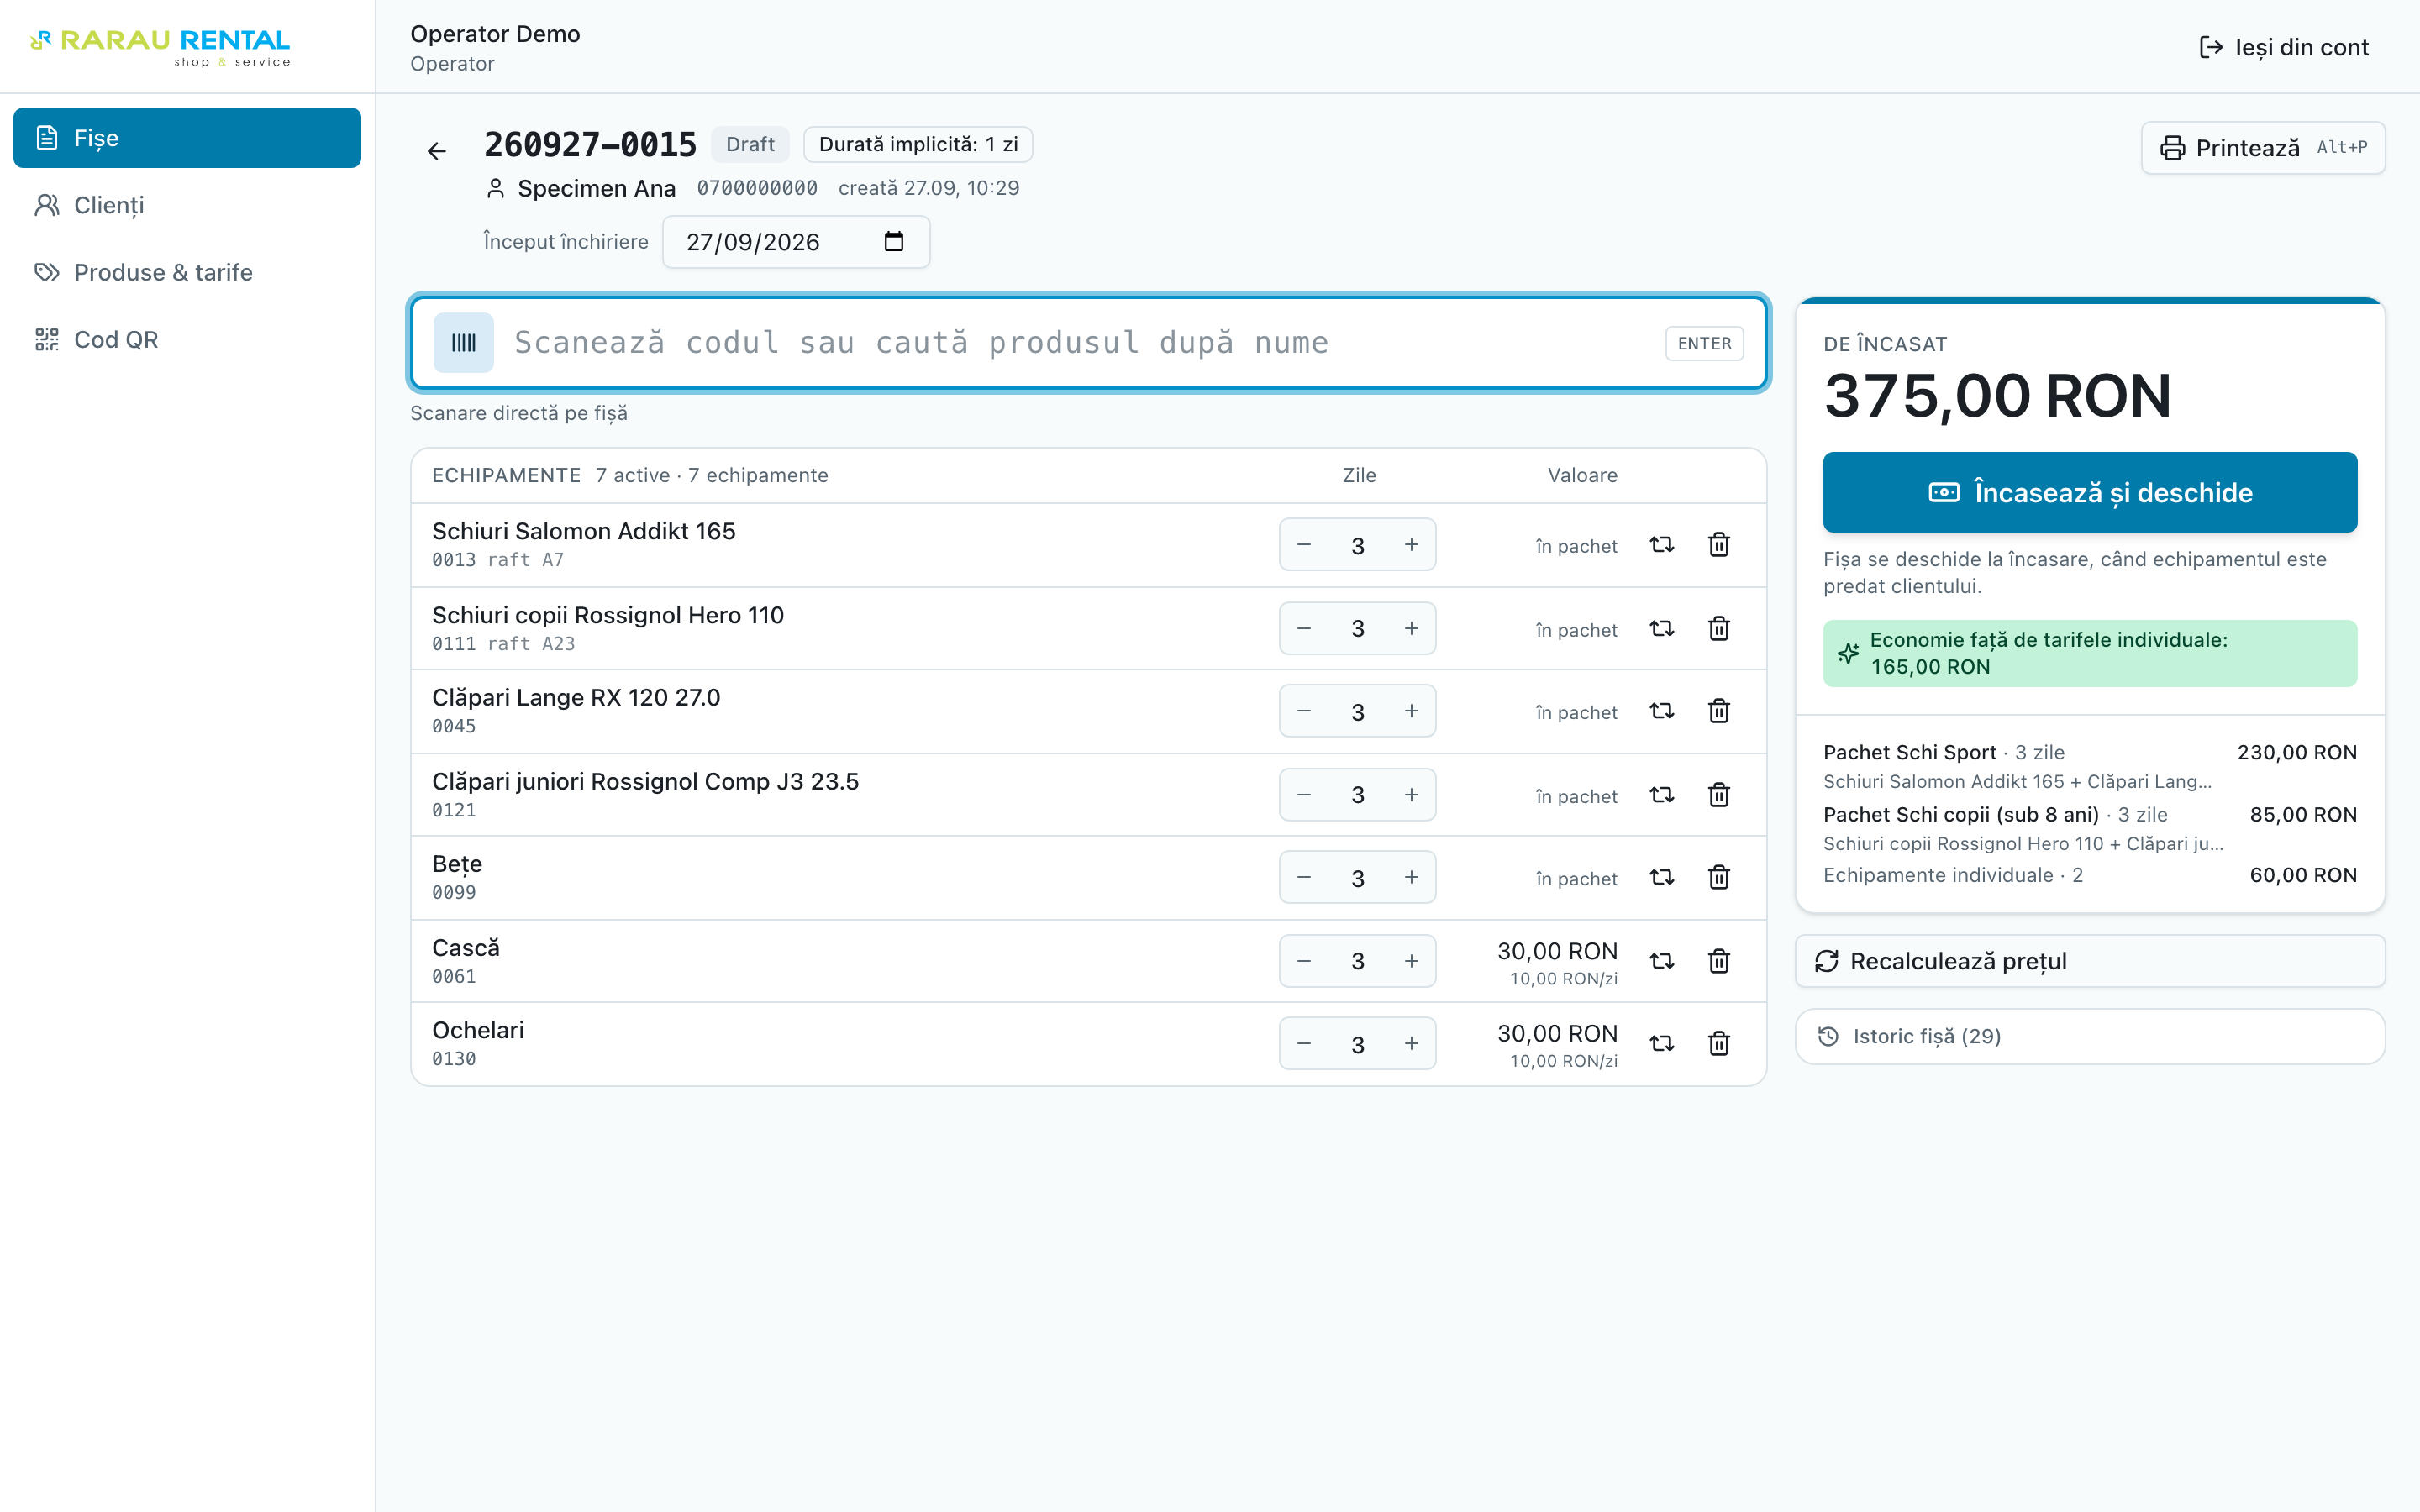The image size is (2420, 1512).
Task: Increase days for Bețe
Action: pos(1411,877)
